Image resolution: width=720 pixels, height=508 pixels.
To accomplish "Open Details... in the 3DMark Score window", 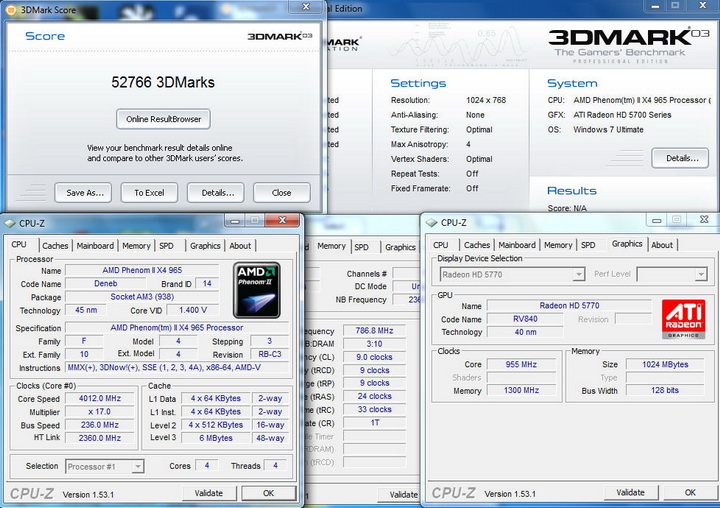I will pyautogui.click(x=218, y=193).
